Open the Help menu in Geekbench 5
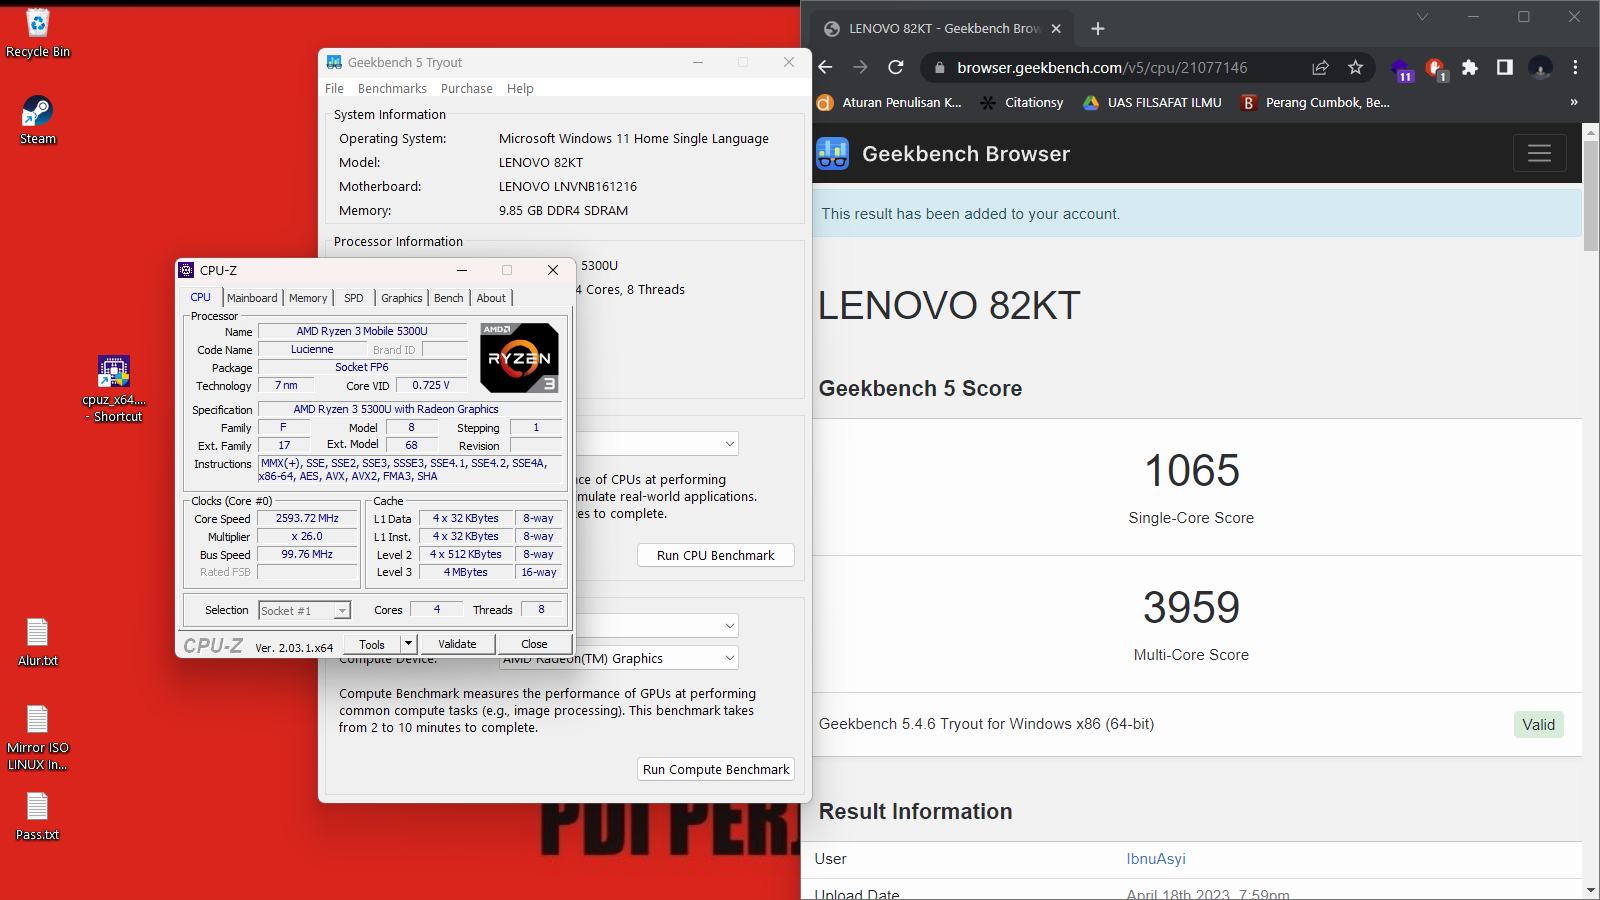Screen dimensions: 1600x900 point(520,88)
